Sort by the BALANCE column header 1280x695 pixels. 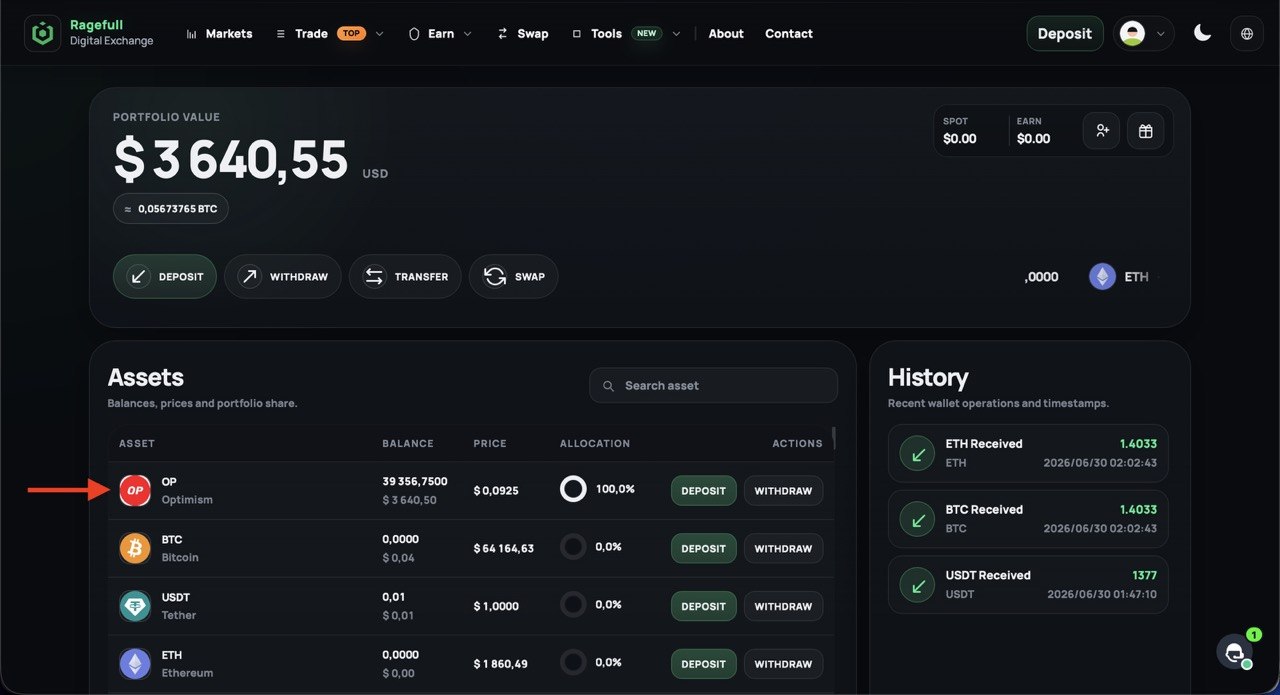coord(408,443)
